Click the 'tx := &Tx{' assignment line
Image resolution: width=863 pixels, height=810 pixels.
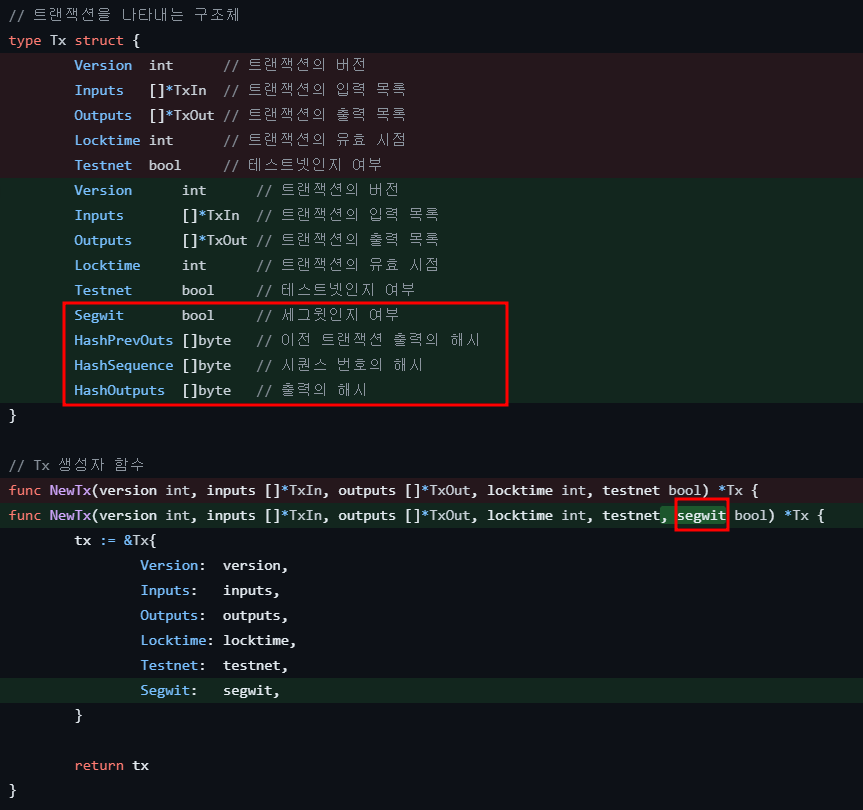pos(116,540)
